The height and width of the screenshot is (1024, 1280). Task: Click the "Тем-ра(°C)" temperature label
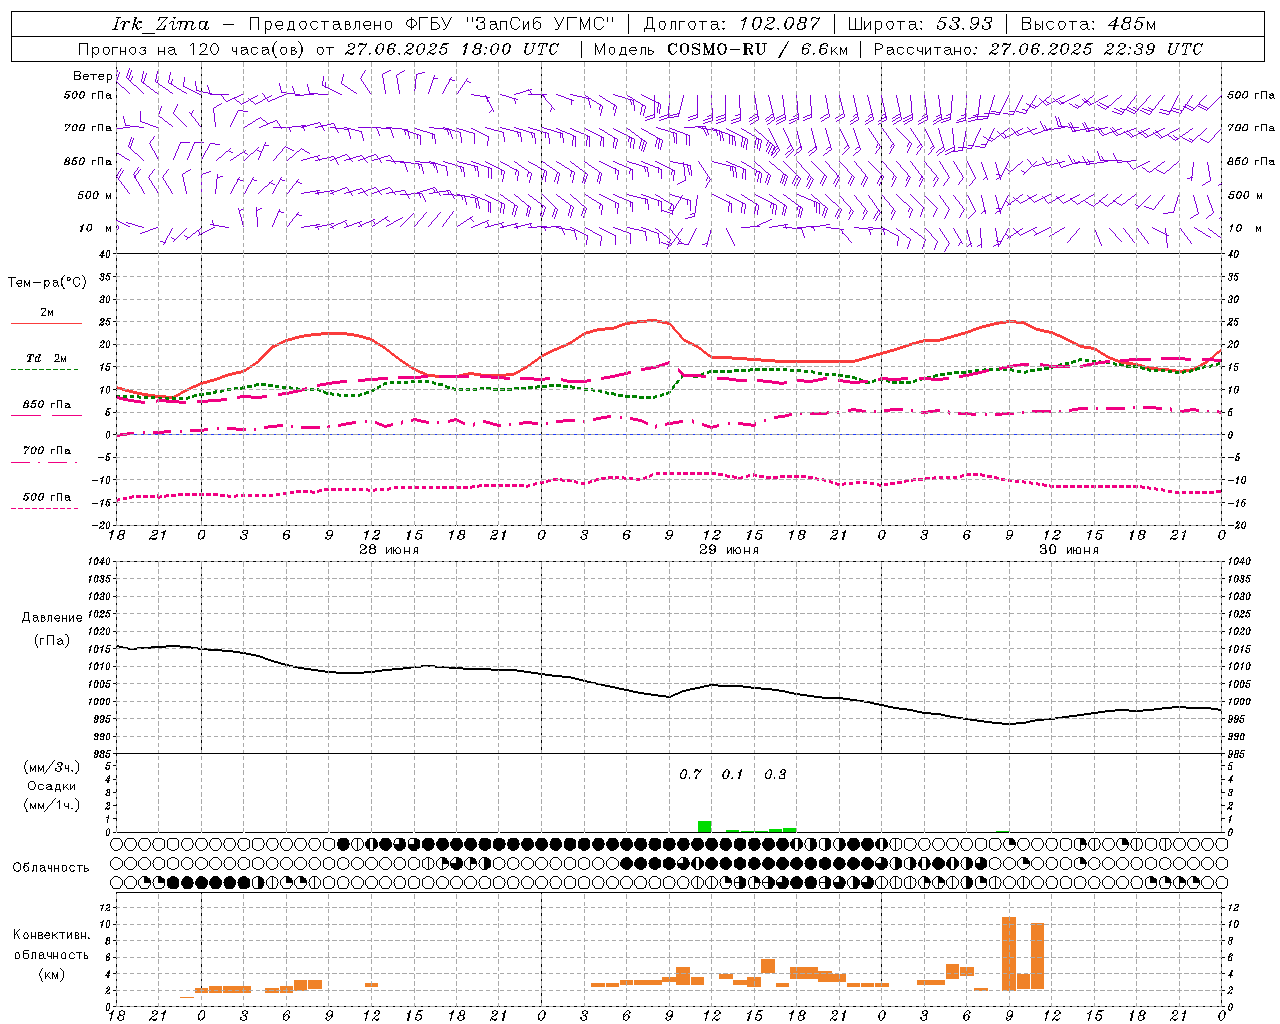click(x=47, y=282)
